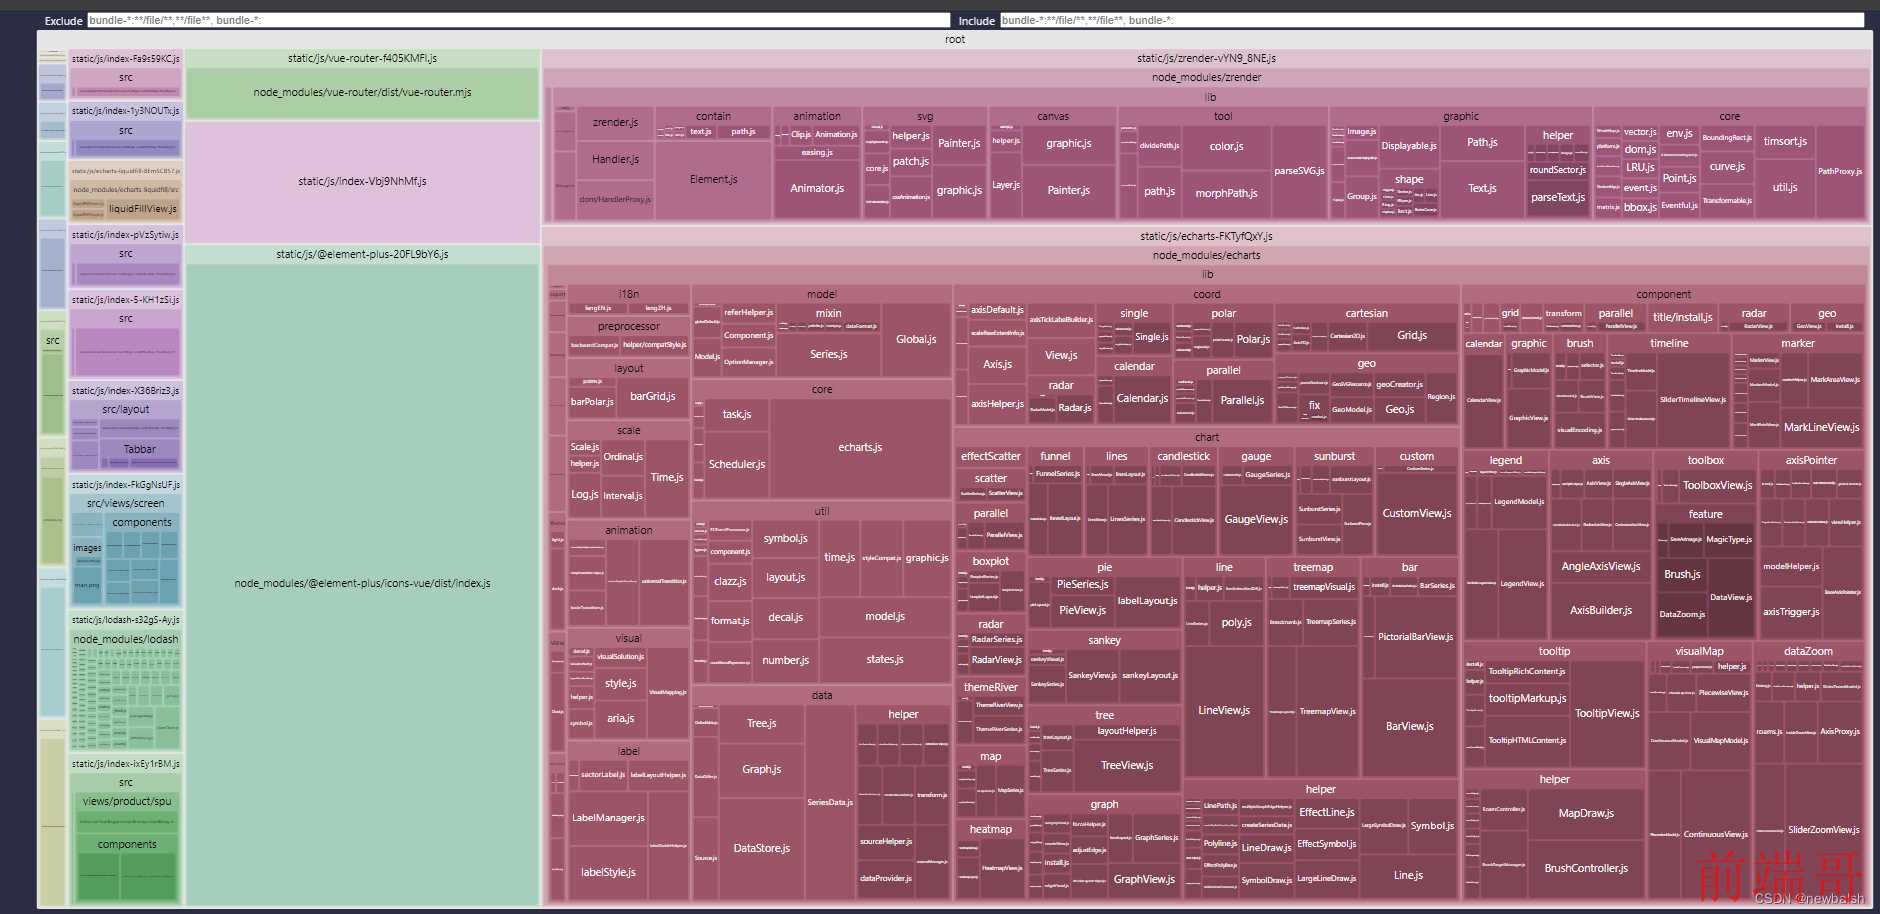
Task: Focus the Exclude filter input field
Action: pyautogui.click(x=518, y=20)
